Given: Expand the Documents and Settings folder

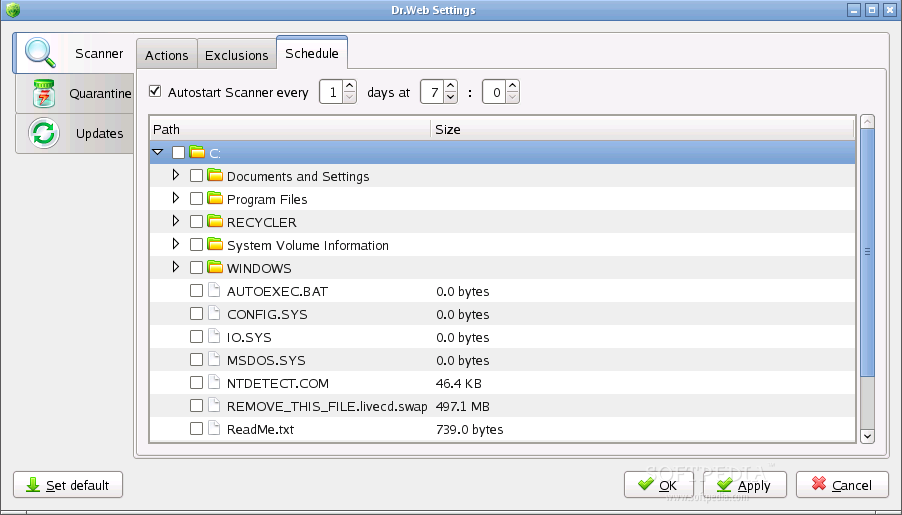Looking at the screenshot, I should (176, 174).
